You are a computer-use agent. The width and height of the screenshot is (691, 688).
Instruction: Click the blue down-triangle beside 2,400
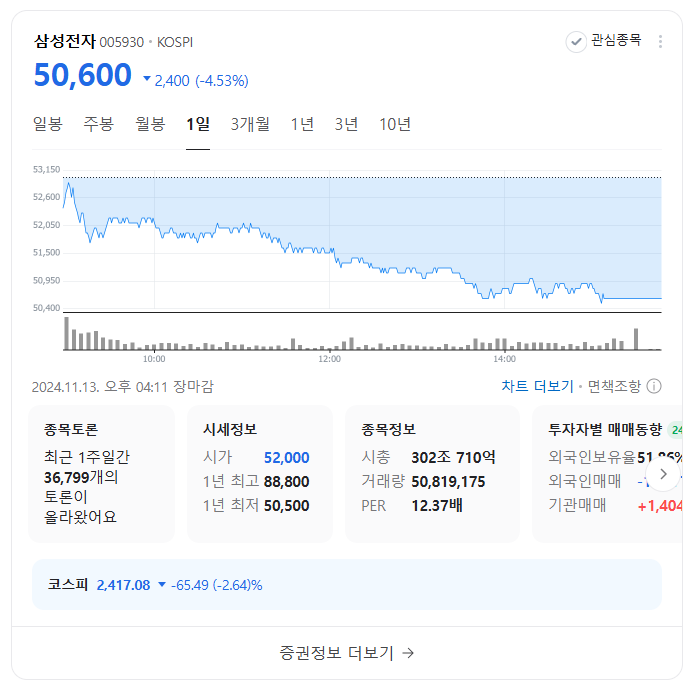(x=147, y=79)
